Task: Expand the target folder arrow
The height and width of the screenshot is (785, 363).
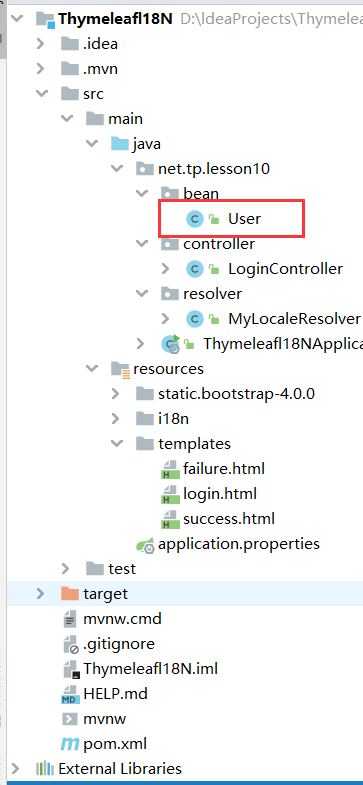Action: click(41, 594)
